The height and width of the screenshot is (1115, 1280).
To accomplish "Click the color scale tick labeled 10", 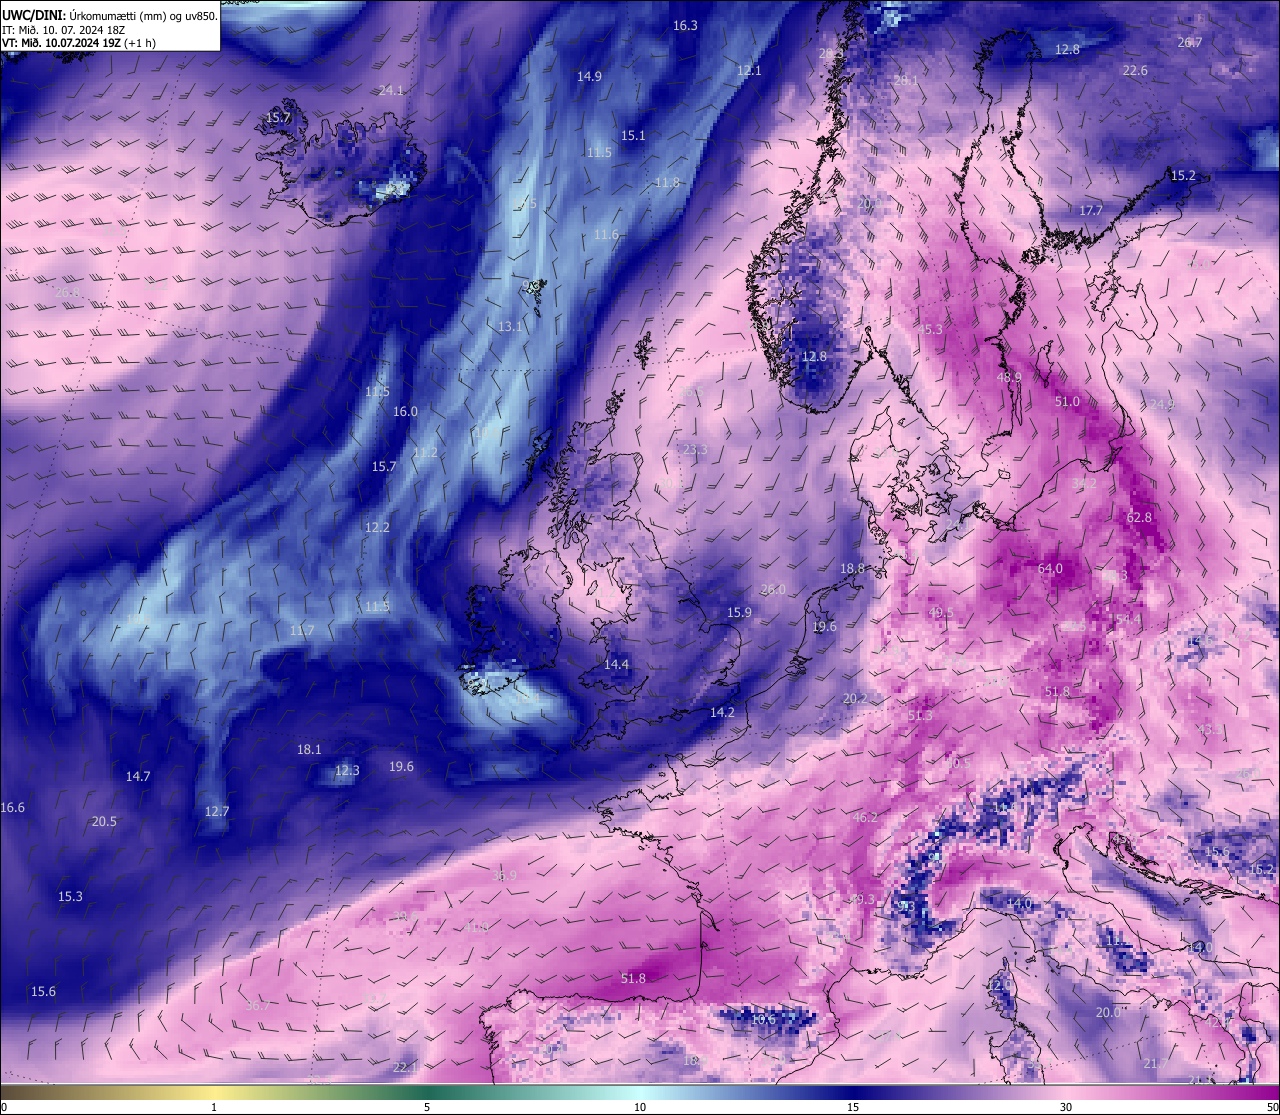I will pos(640,1107).
